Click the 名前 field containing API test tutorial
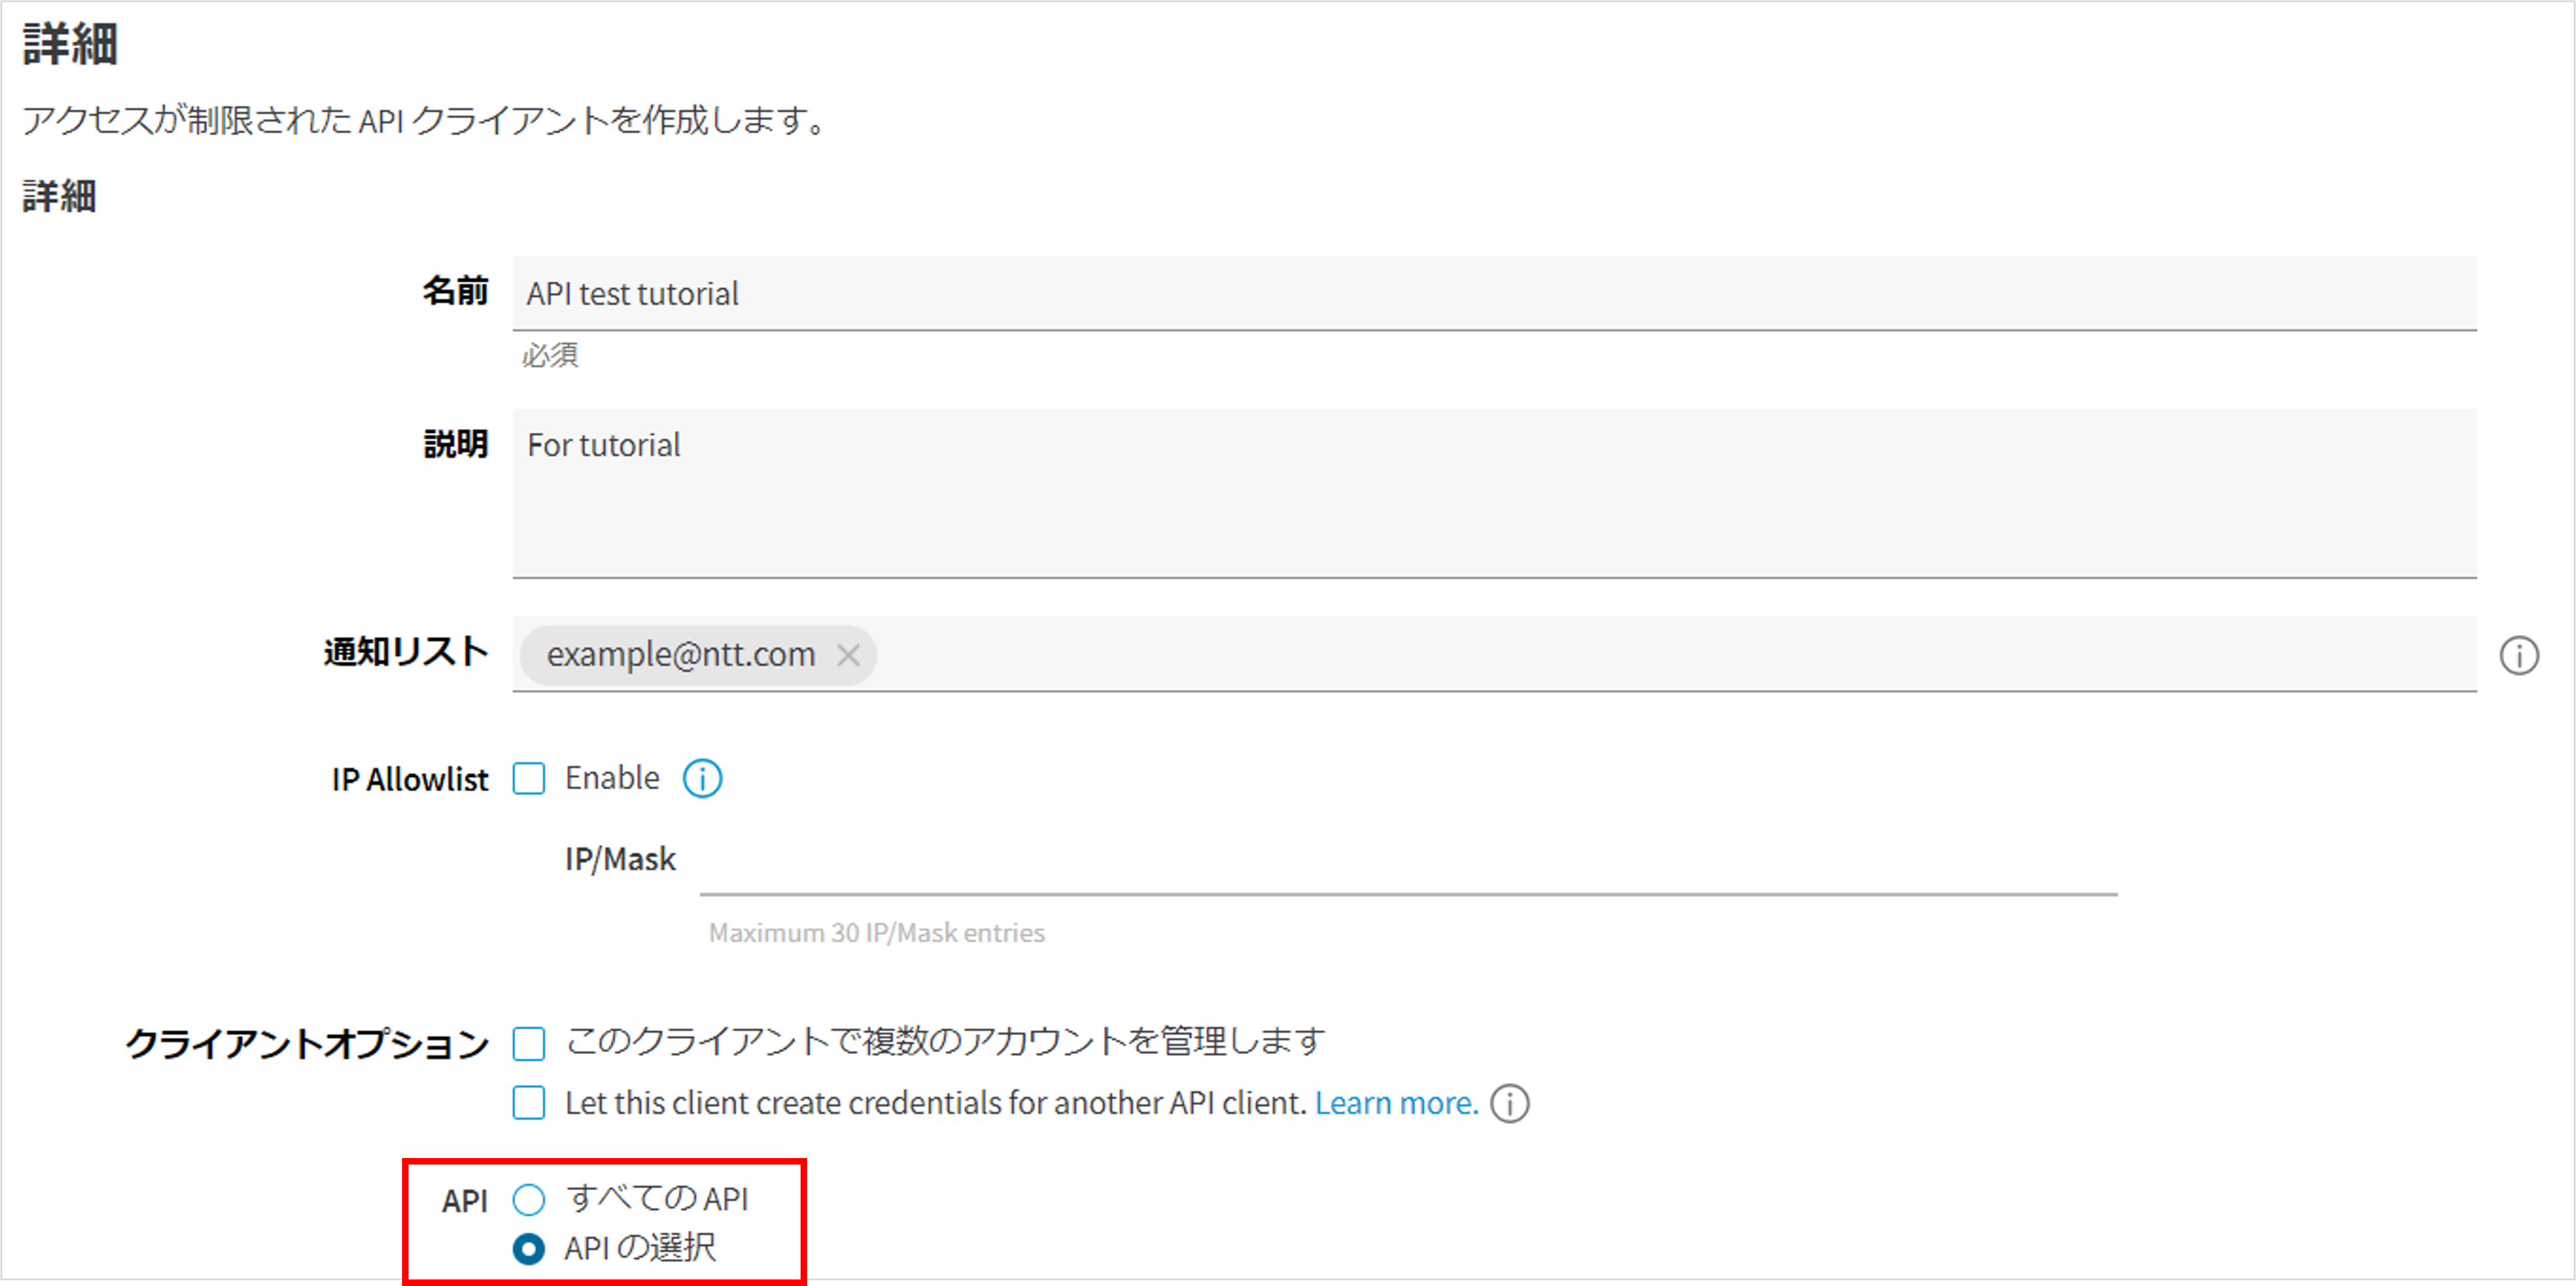The image size is (2576, 1286). tap(1494, 293)
